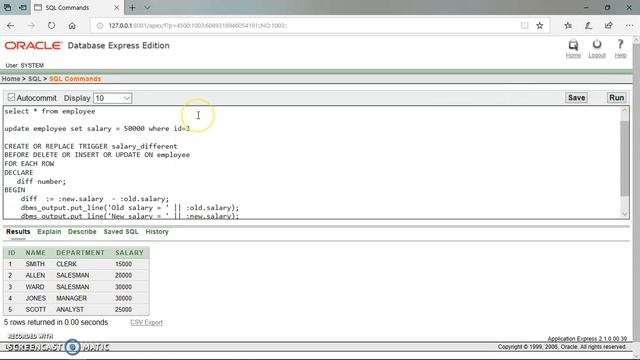The image size is (640, 360).
Task: Close the SQL Commands tab
Action: point(116,7)
